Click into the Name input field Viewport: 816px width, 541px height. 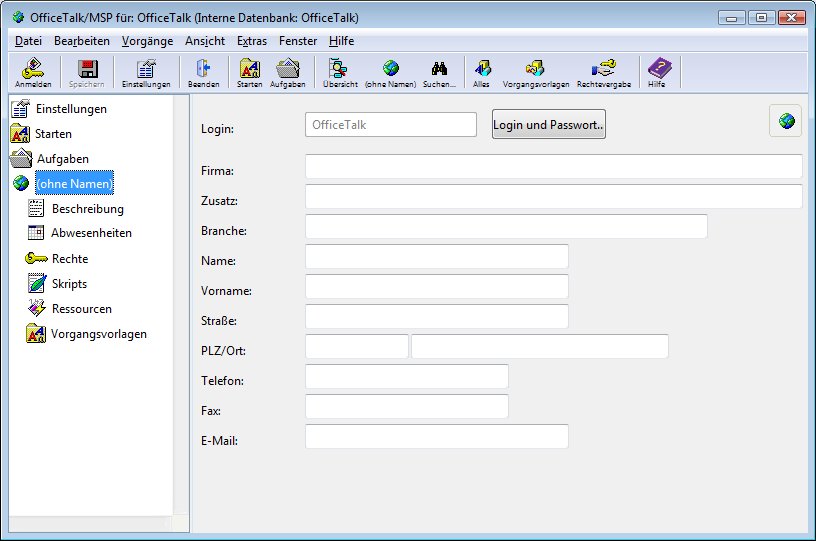coord(437,256)
